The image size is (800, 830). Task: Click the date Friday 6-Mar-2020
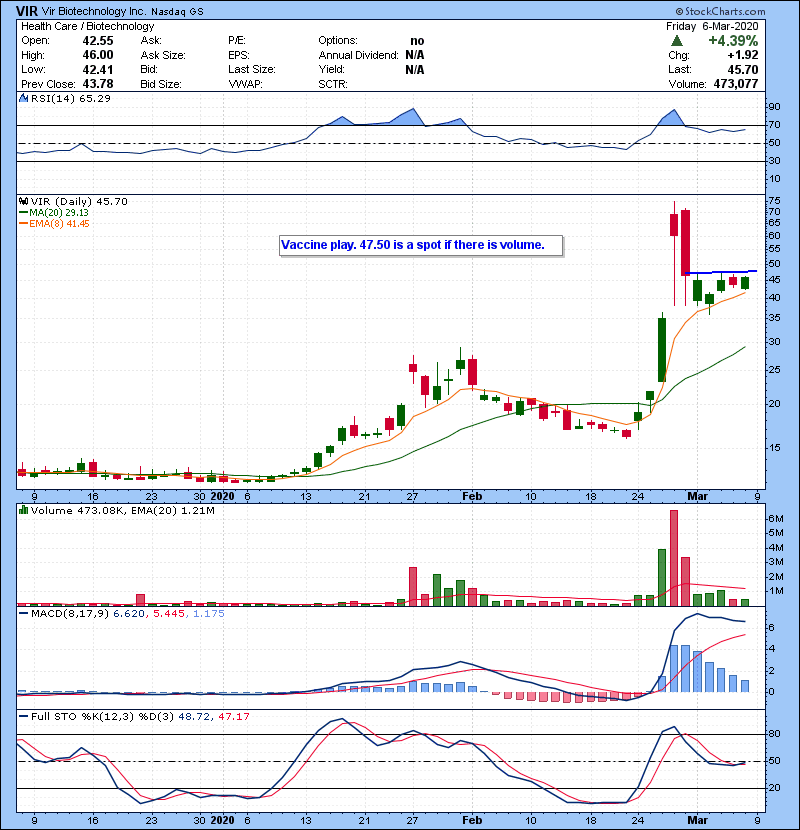click(712, 26)
